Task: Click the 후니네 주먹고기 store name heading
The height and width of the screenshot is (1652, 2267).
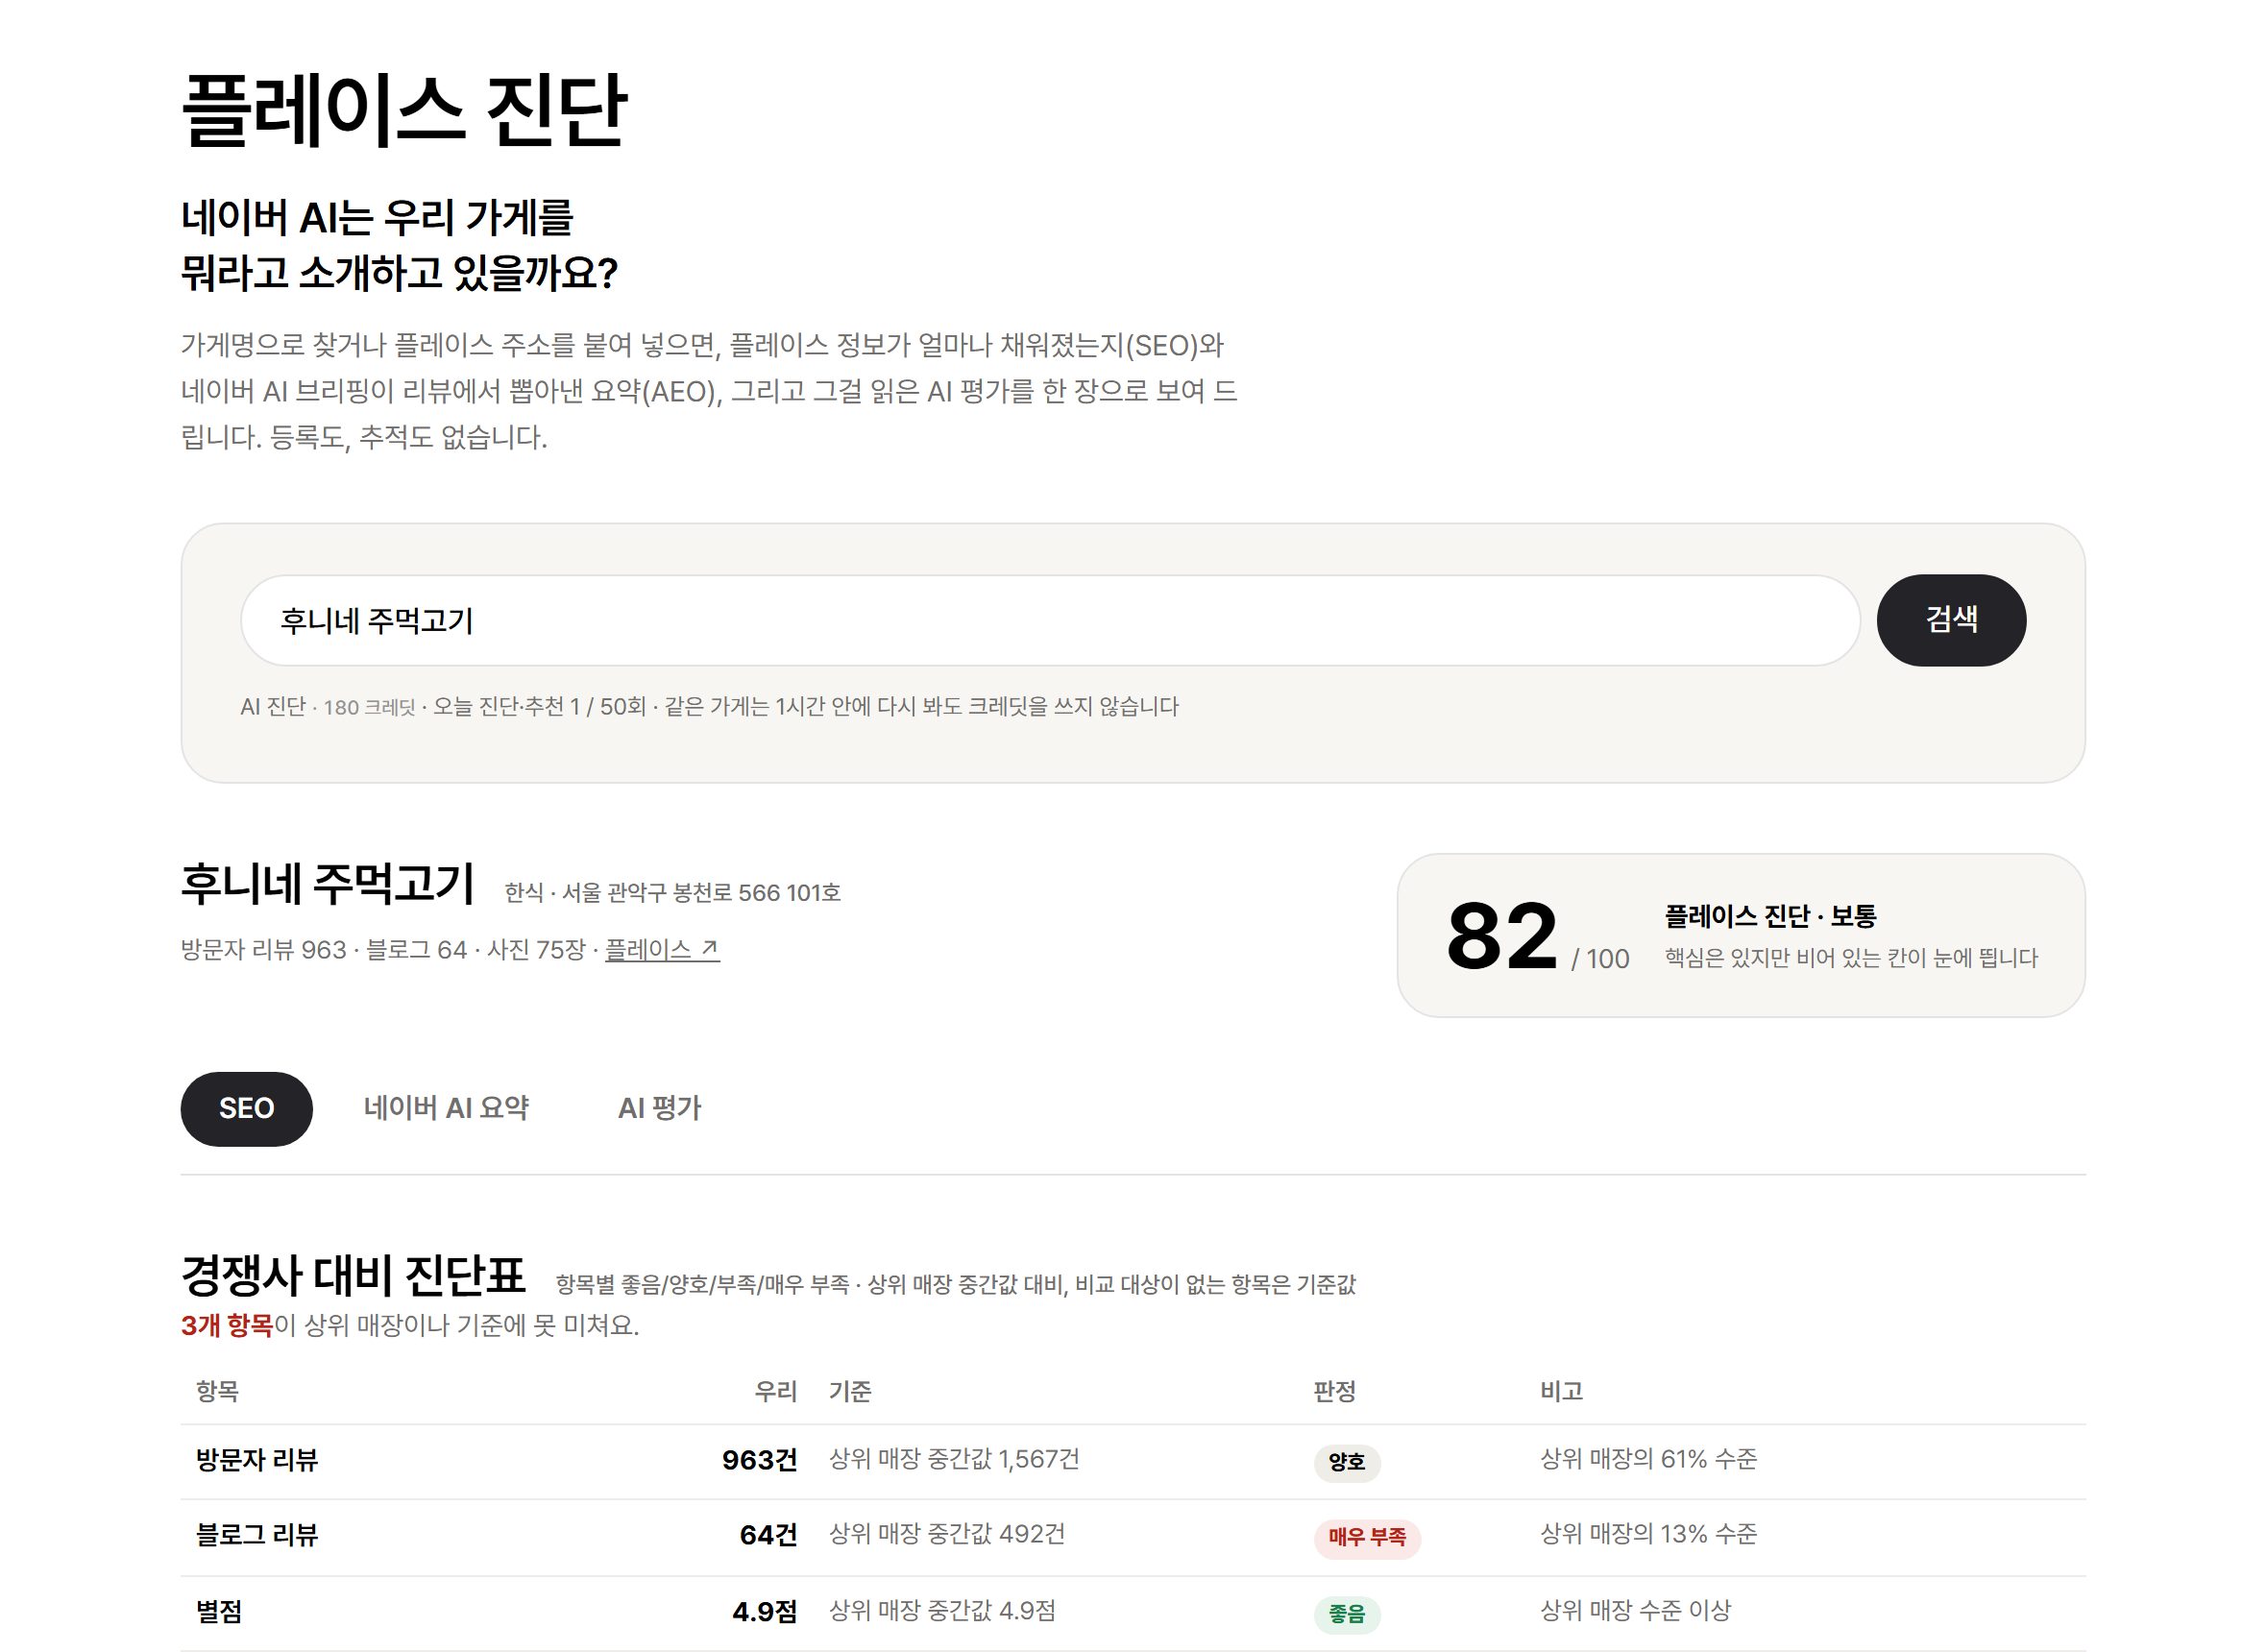Action: pyautogui.click(x=327, y=884)
